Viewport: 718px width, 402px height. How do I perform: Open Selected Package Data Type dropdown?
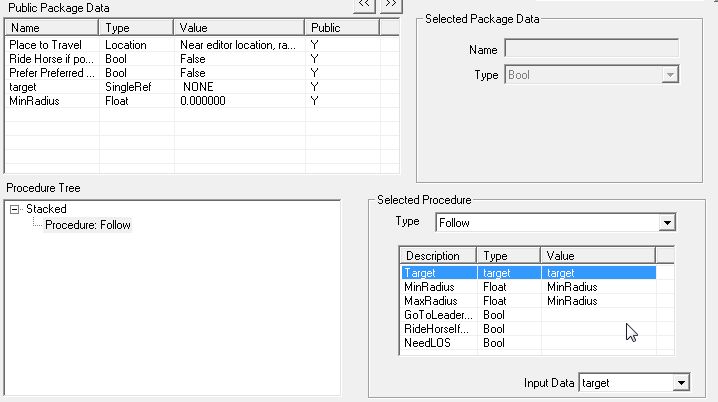pyautogui.click(x=670, y=75)
